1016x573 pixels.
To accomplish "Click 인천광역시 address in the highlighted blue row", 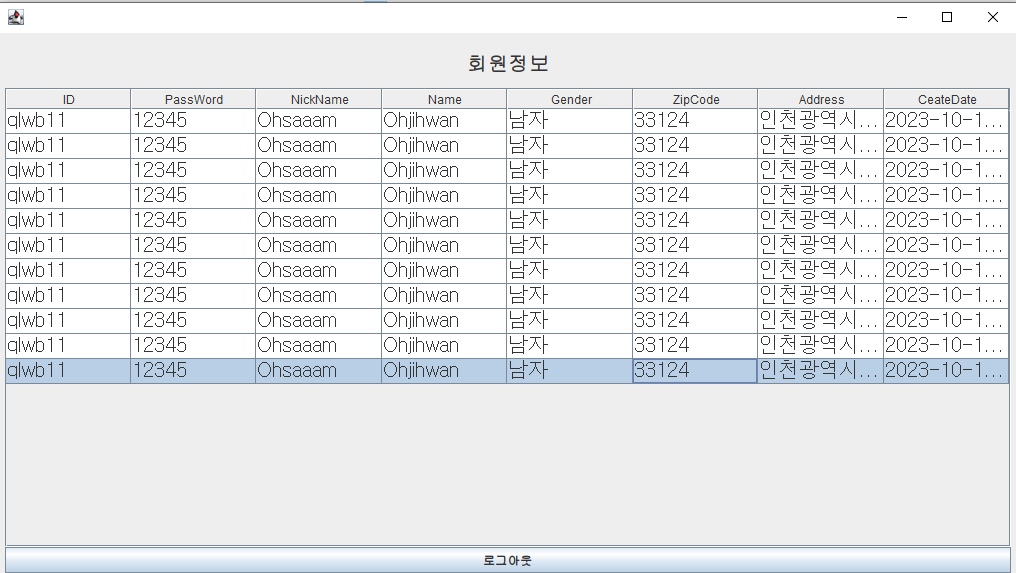I will pyautogui.click(x=820, y=371).
